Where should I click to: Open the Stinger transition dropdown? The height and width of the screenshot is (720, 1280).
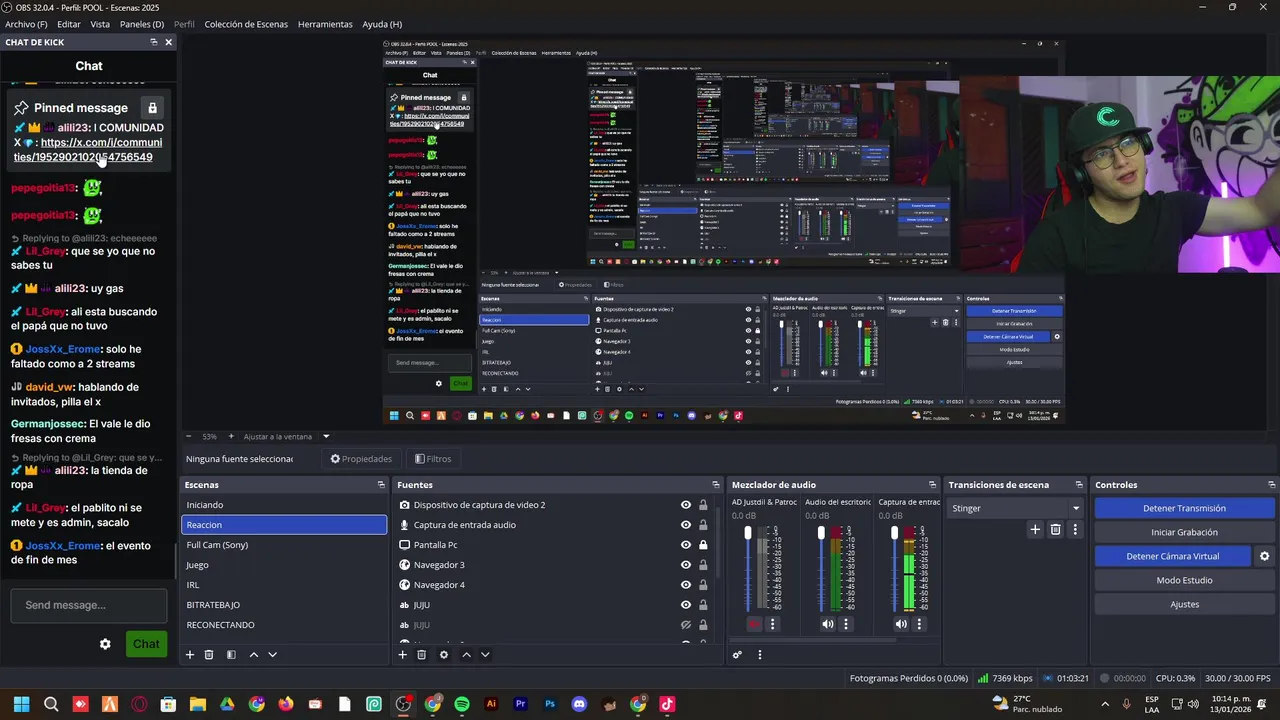pyautogui.click(x=1015, y=508)
